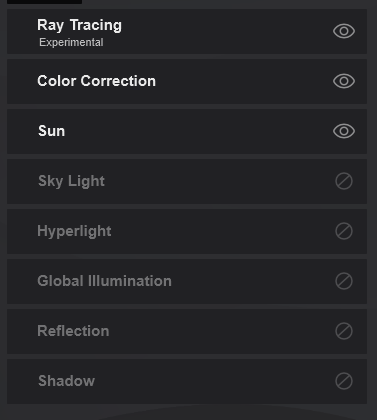Toggle Color Correction visibility eye
The width and height of the screenshot is (377, 420).
tap(344, 81)
